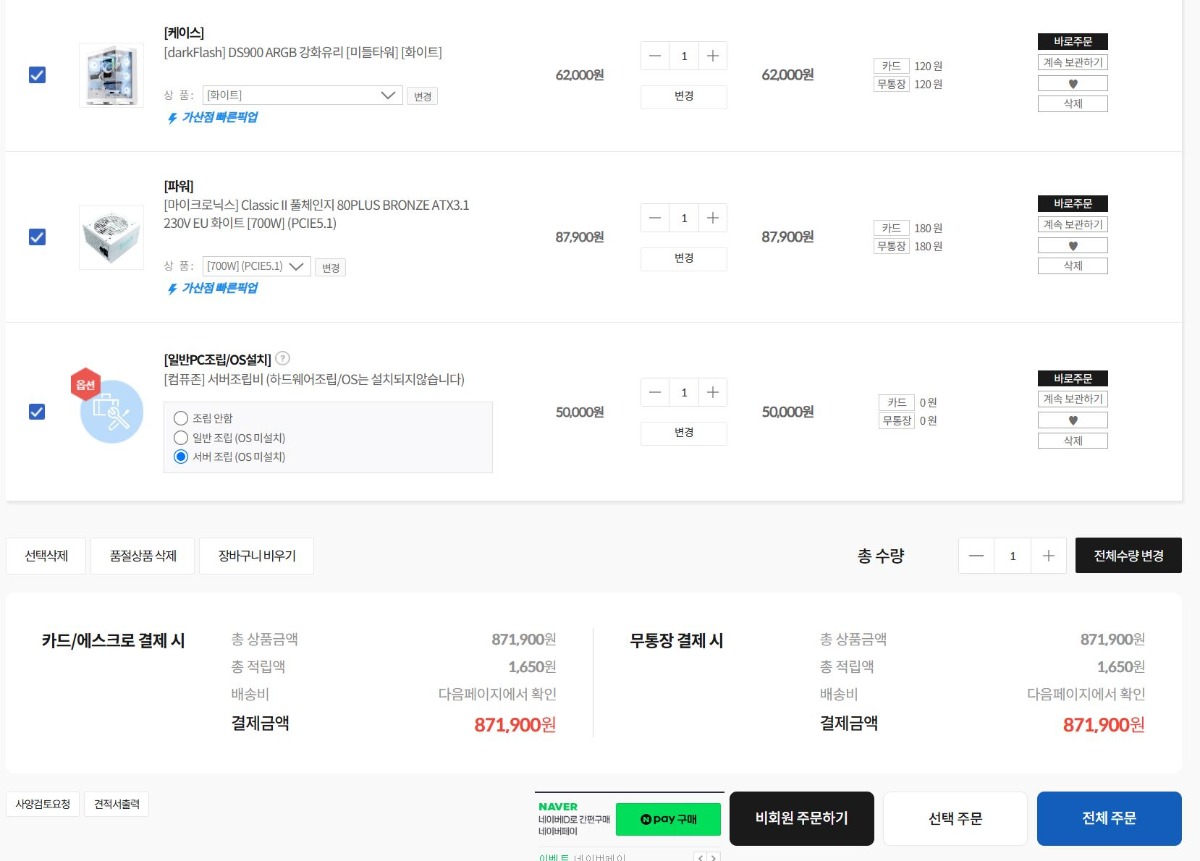Increase total quantity (총 수량) with plus icon
This screenshot has height=861, width=1200.
pos(1048,556)
